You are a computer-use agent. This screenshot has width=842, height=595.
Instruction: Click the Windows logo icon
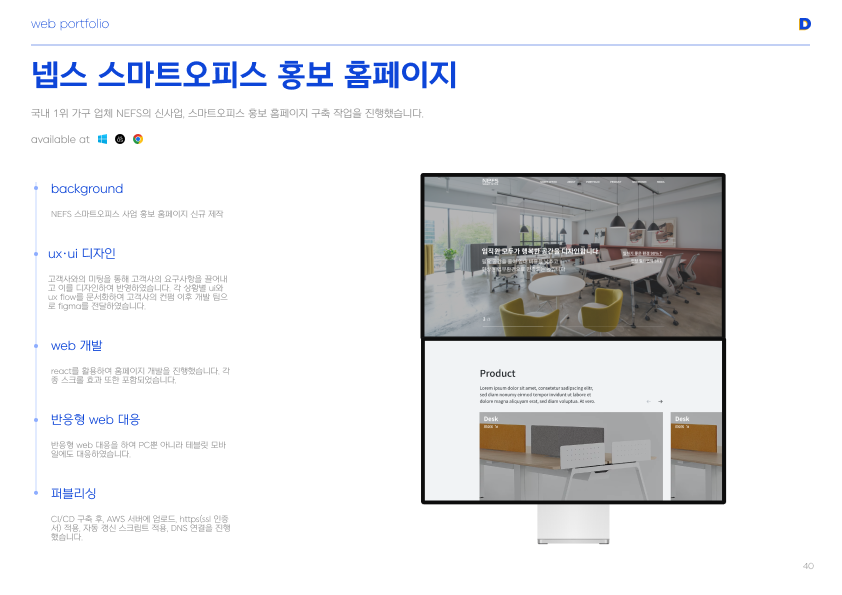pos(103,139)
